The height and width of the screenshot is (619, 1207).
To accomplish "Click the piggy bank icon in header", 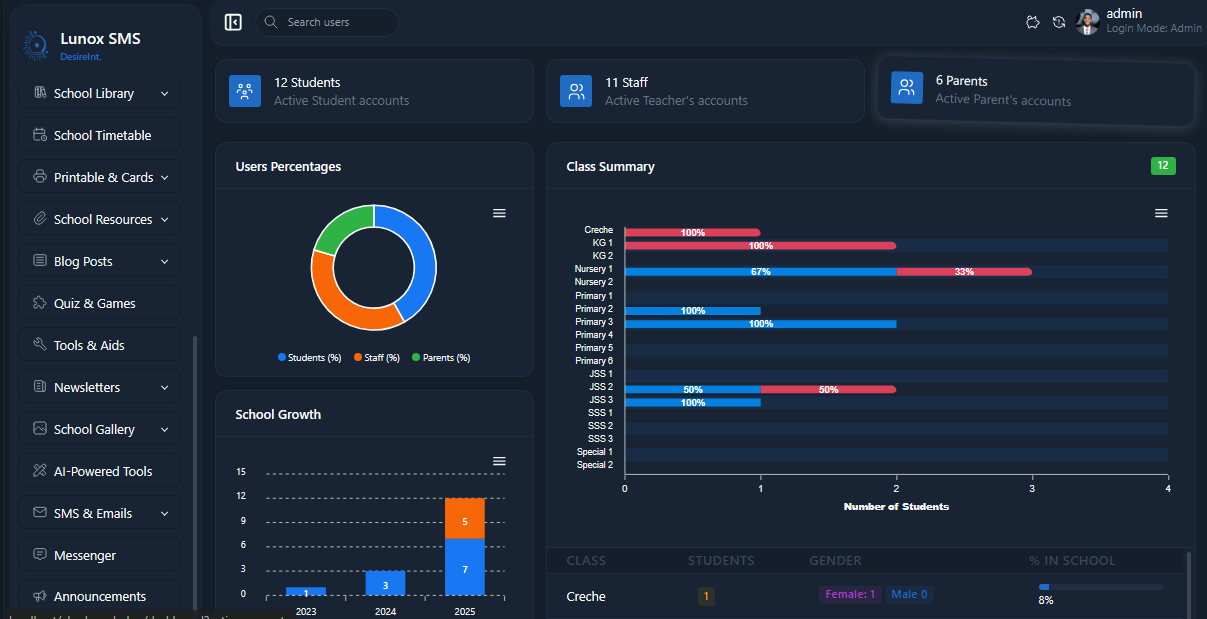I will [x=1033, y=22].
